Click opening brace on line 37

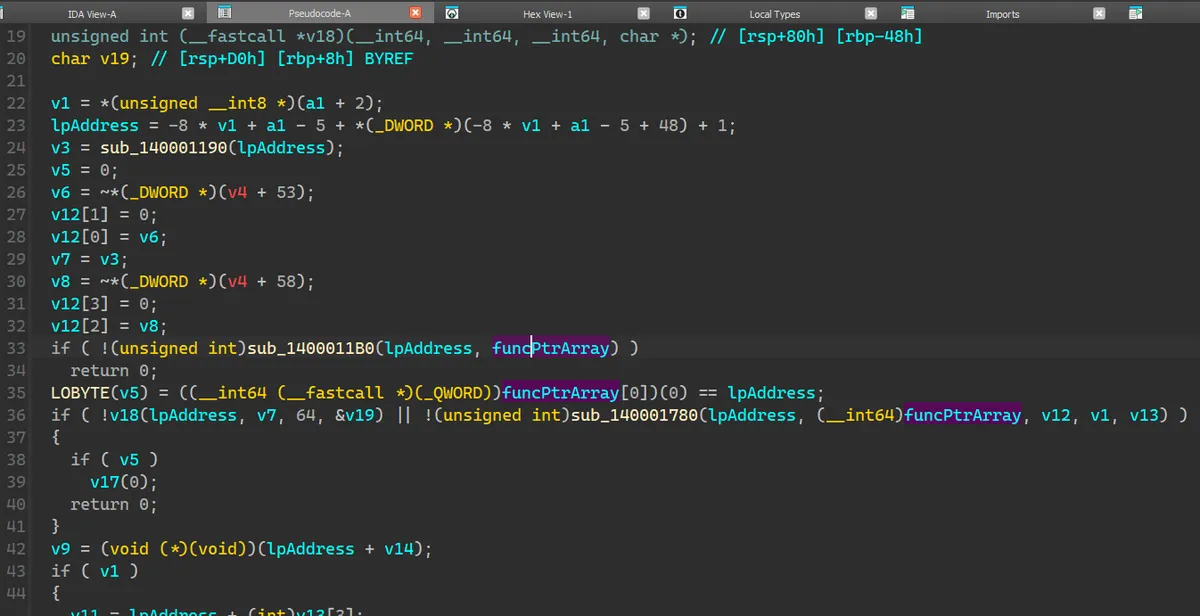[x=56, y=437]
